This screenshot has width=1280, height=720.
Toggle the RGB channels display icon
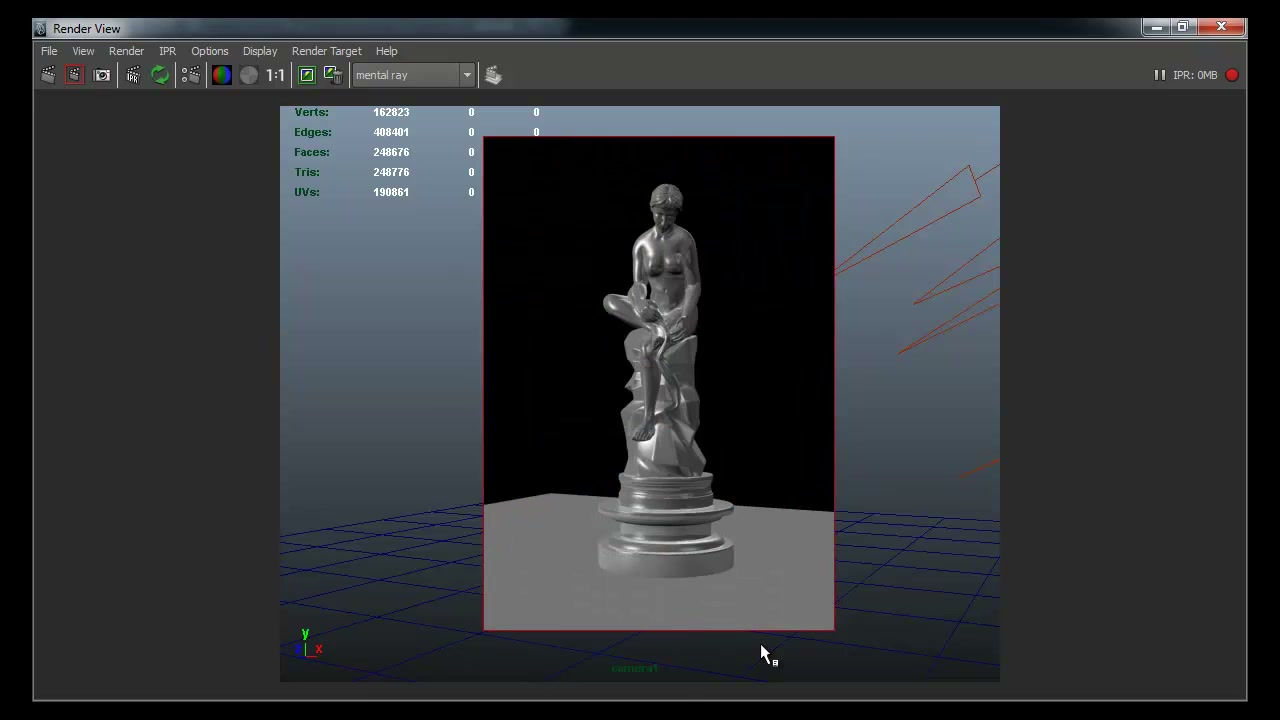pyautogui.click(x=221, y=75)
